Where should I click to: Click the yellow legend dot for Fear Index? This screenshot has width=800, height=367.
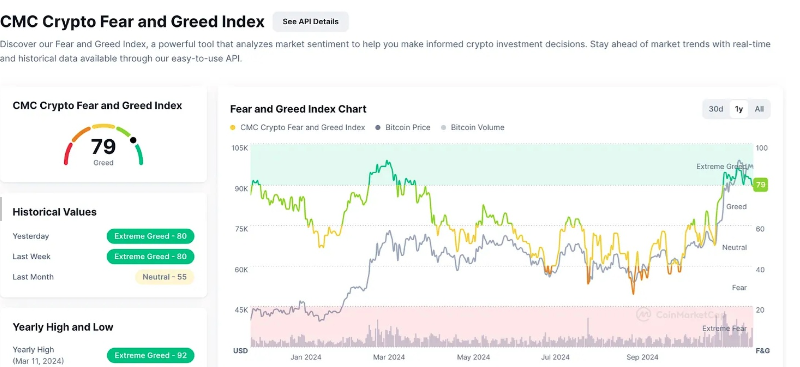233,128
